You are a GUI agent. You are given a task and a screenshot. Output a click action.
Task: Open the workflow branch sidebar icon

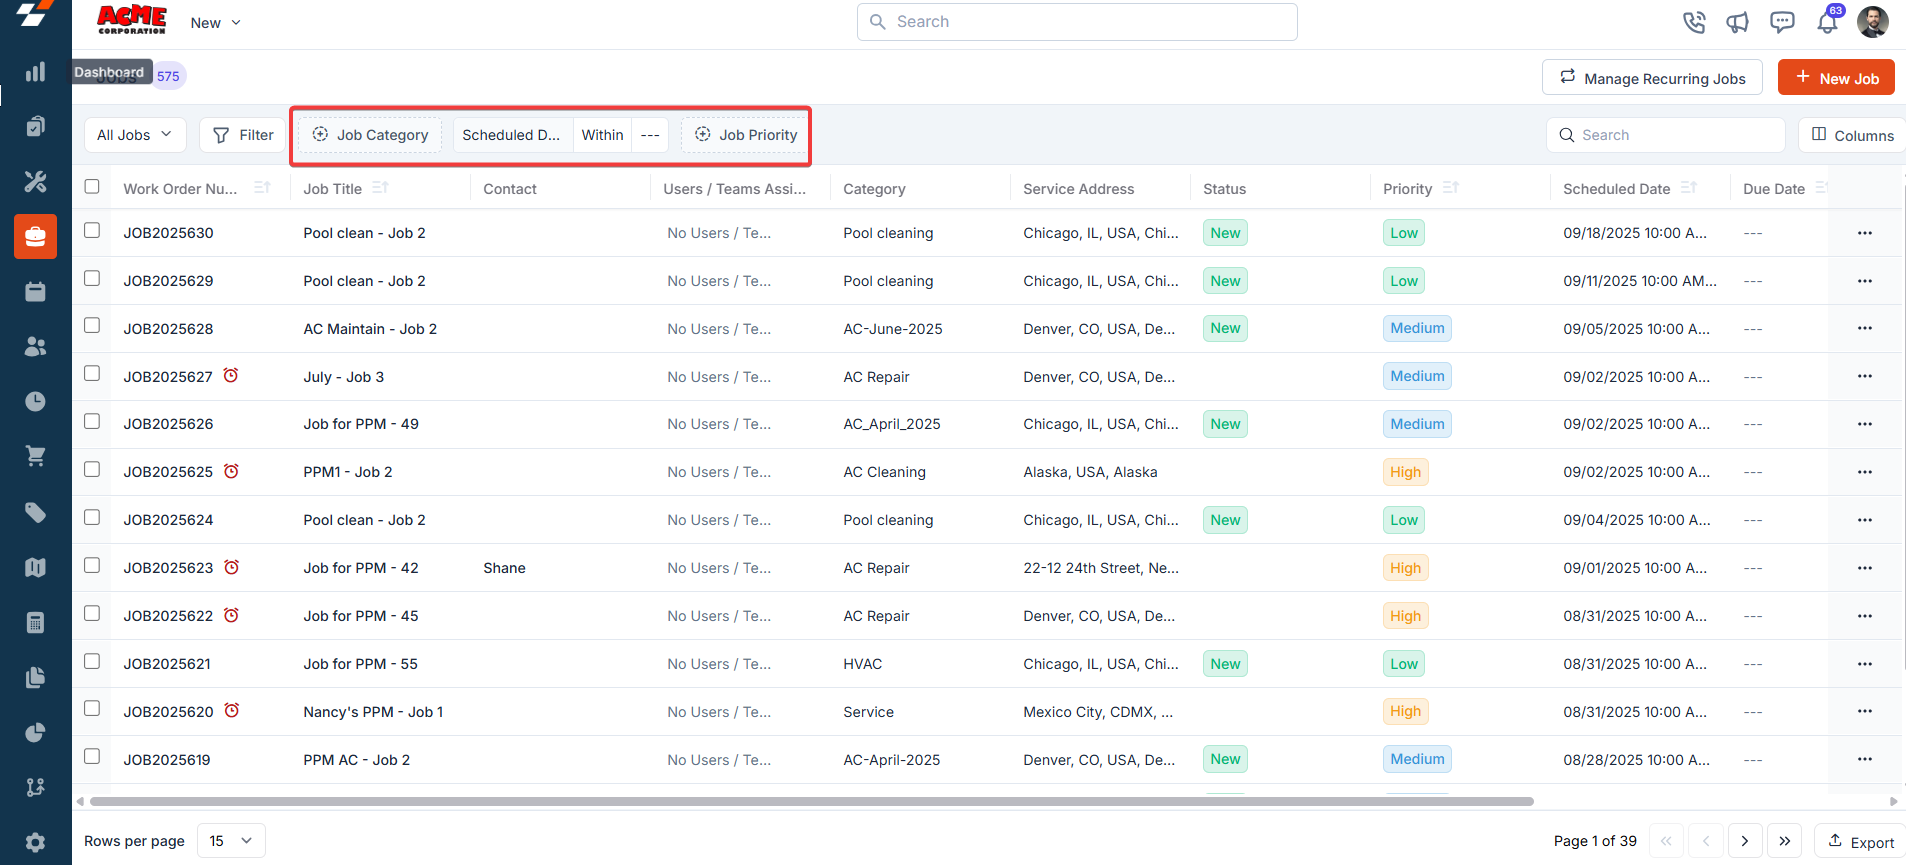(x=35, y=788)
